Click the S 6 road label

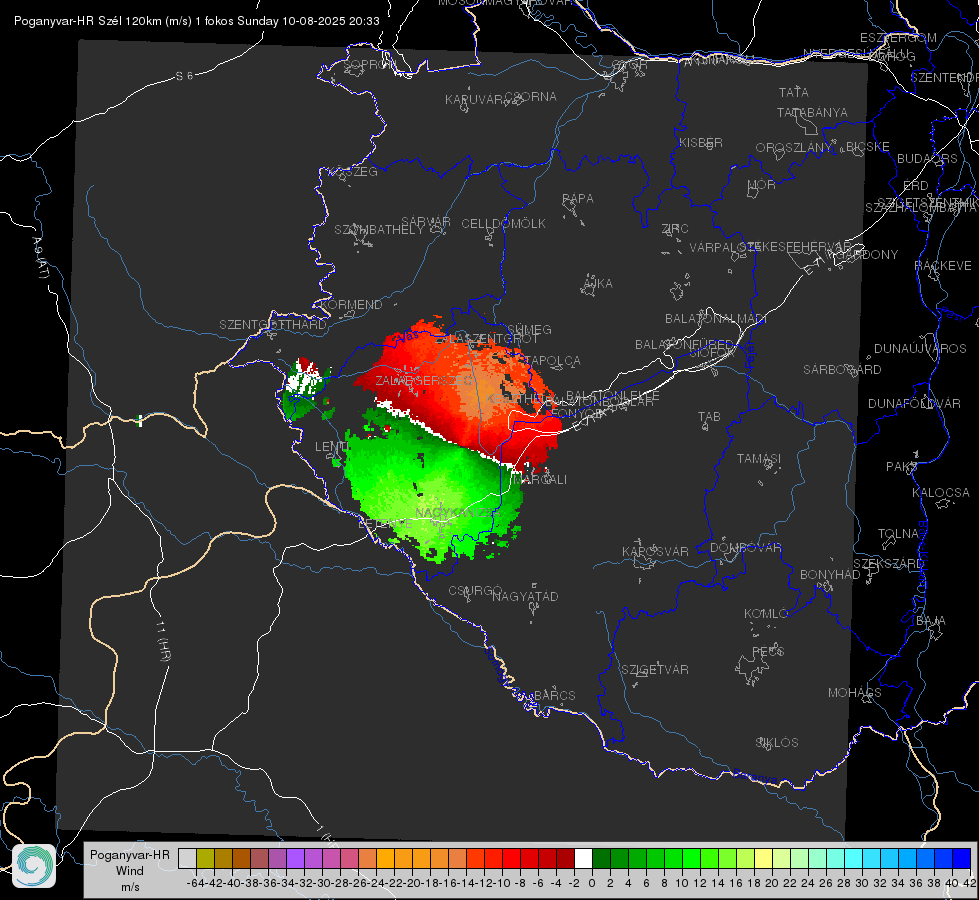(x=184, y=76)
